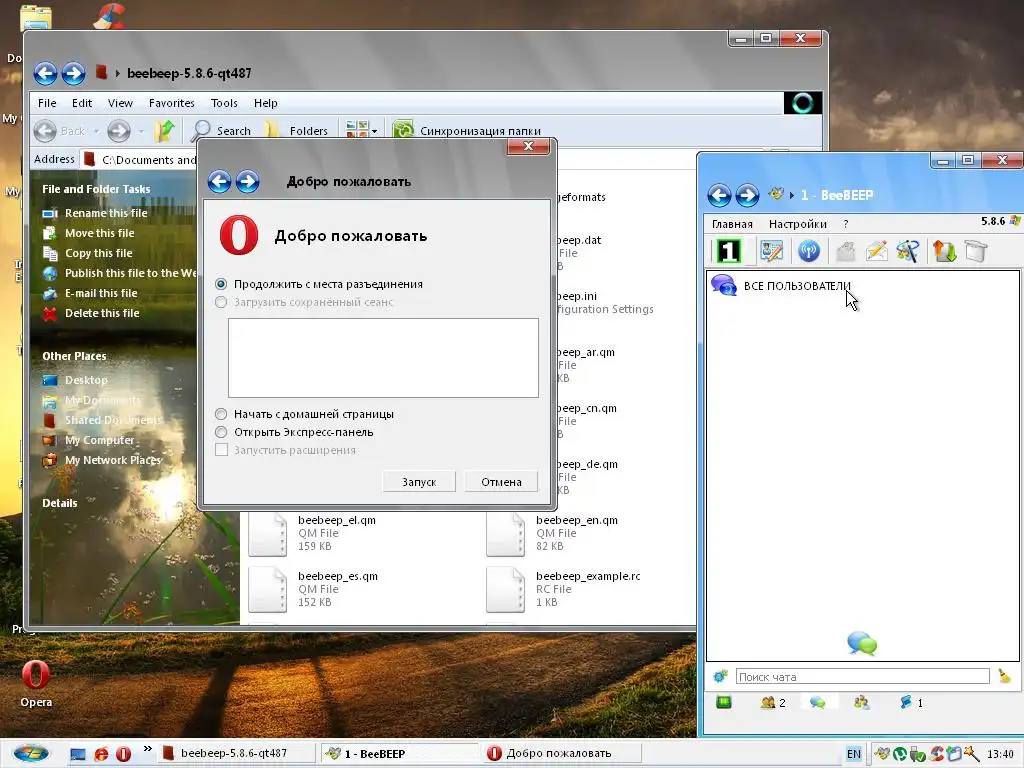This screenshot has height=768, width=1024.
Task: Click the Синхронизация папки toolbar button
Action: click(x=468, y=131)
